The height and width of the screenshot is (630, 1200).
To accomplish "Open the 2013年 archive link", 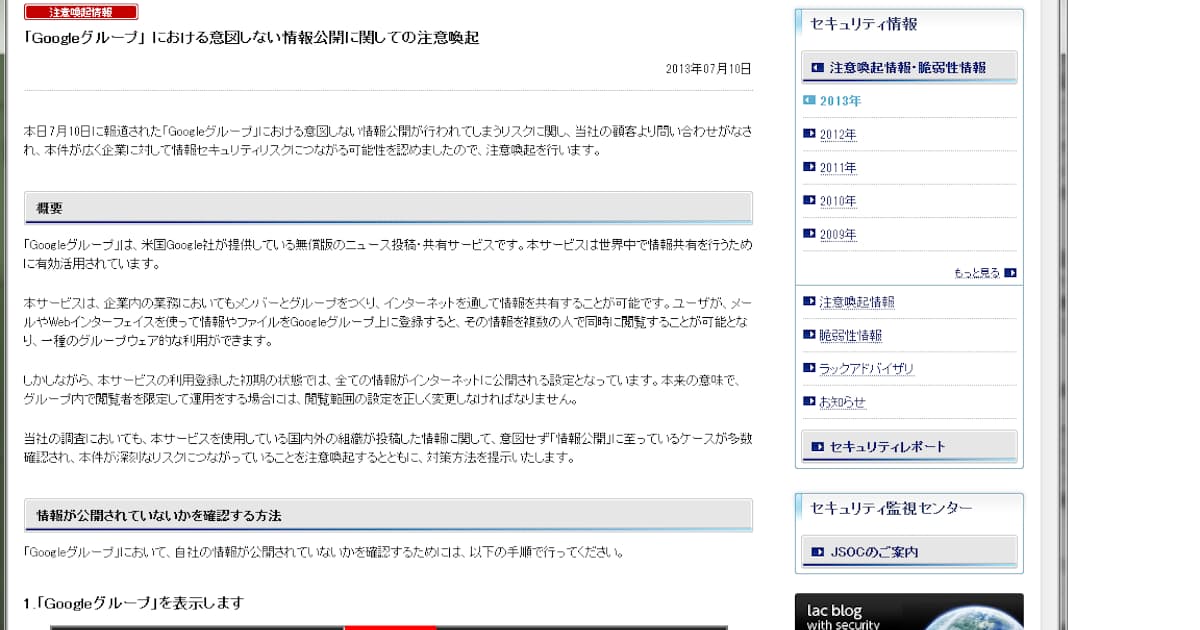I will click(840, 101).
